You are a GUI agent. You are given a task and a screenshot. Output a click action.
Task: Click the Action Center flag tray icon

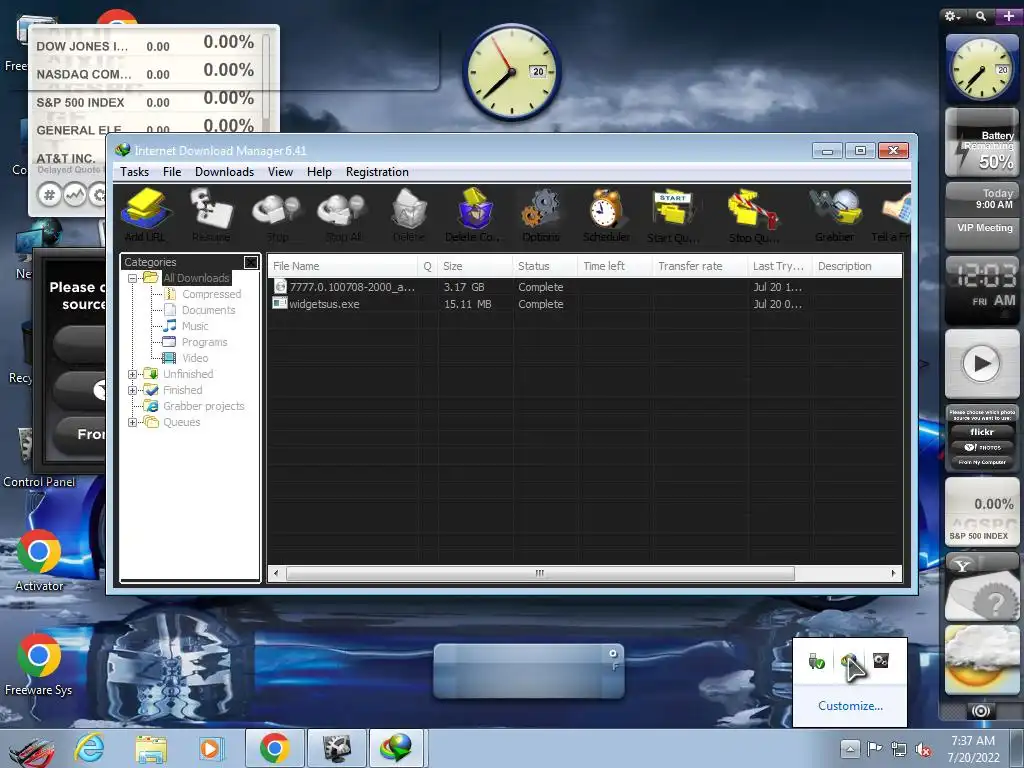pyautogui.click(x=874, y=749)
